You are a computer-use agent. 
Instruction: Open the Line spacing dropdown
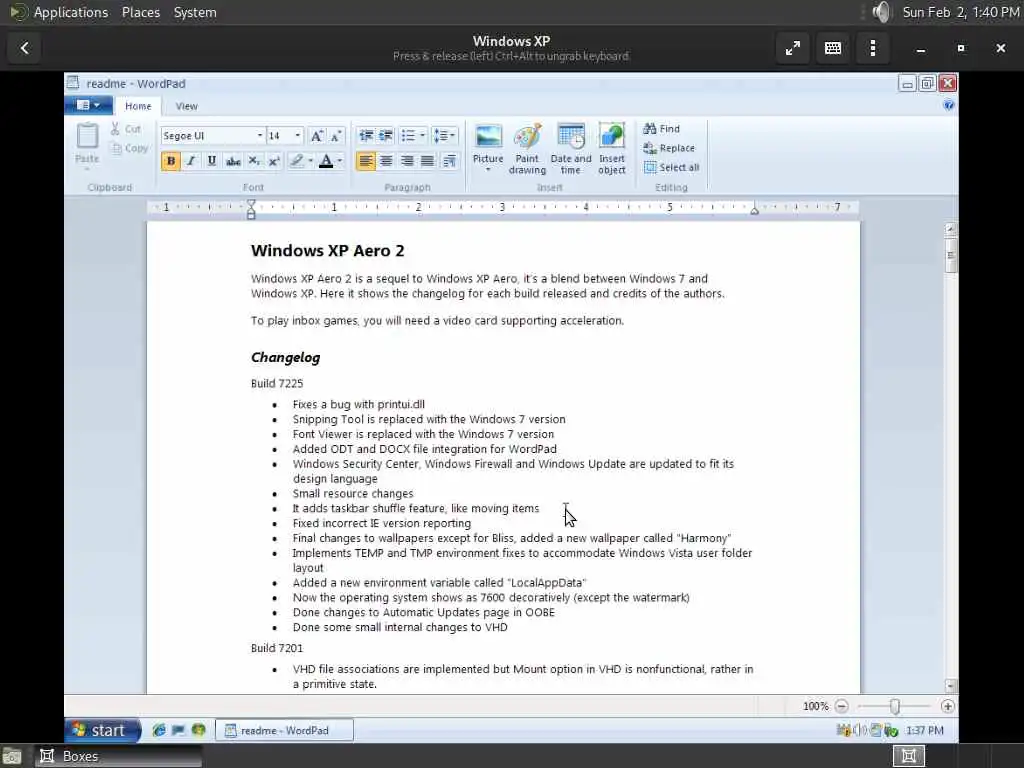pos(445,136)
